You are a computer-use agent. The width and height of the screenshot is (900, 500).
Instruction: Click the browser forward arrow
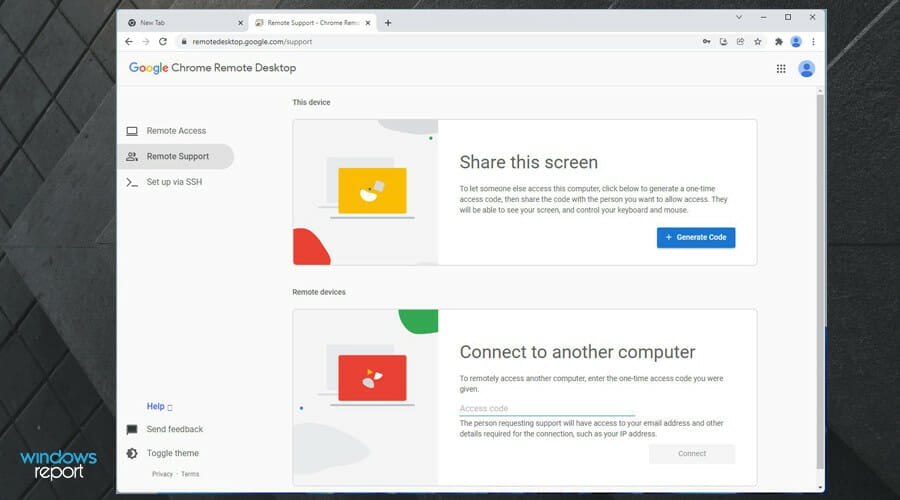click(x=146, y=41)
